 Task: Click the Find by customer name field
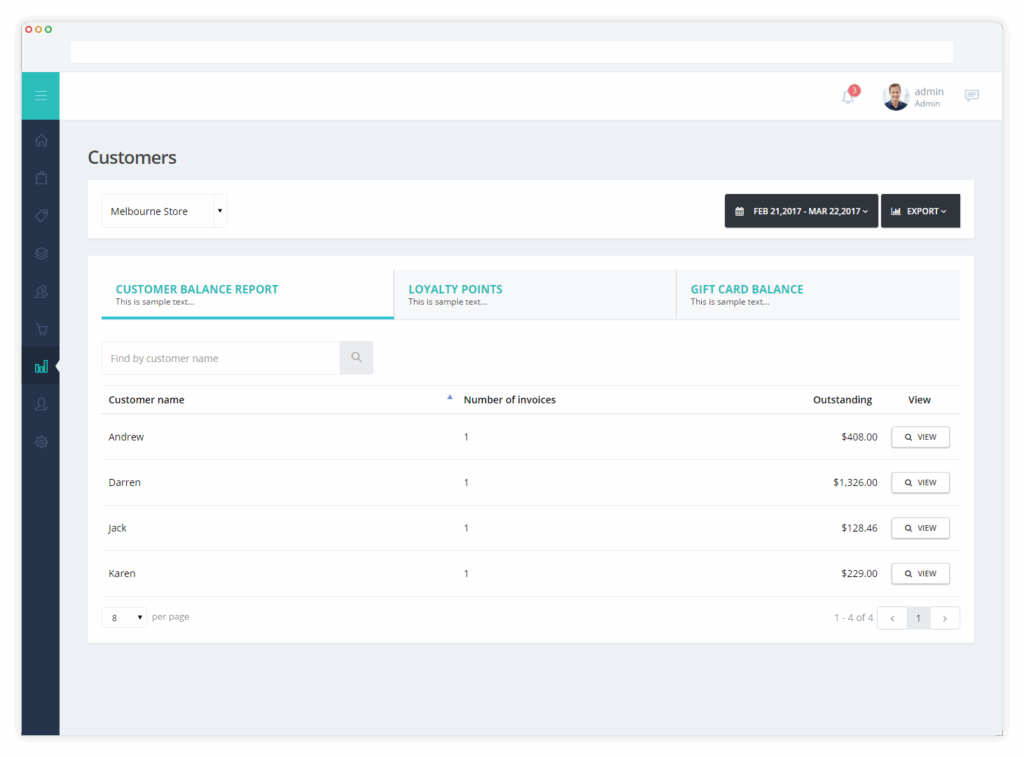point(221,358)
